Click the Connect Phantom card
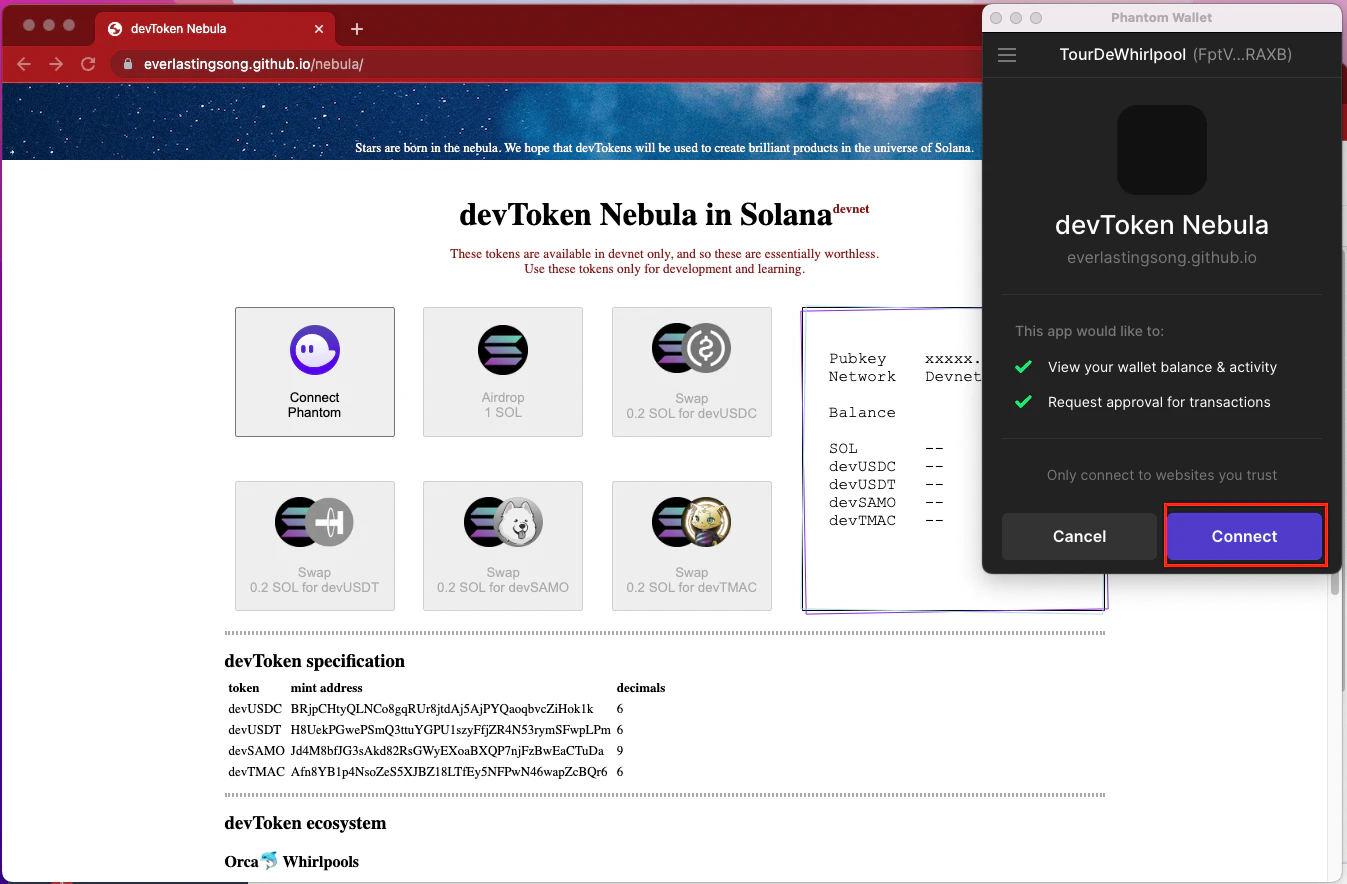Image resolution: width=1347 pixels, height=884 pixels. pos(315,372)
